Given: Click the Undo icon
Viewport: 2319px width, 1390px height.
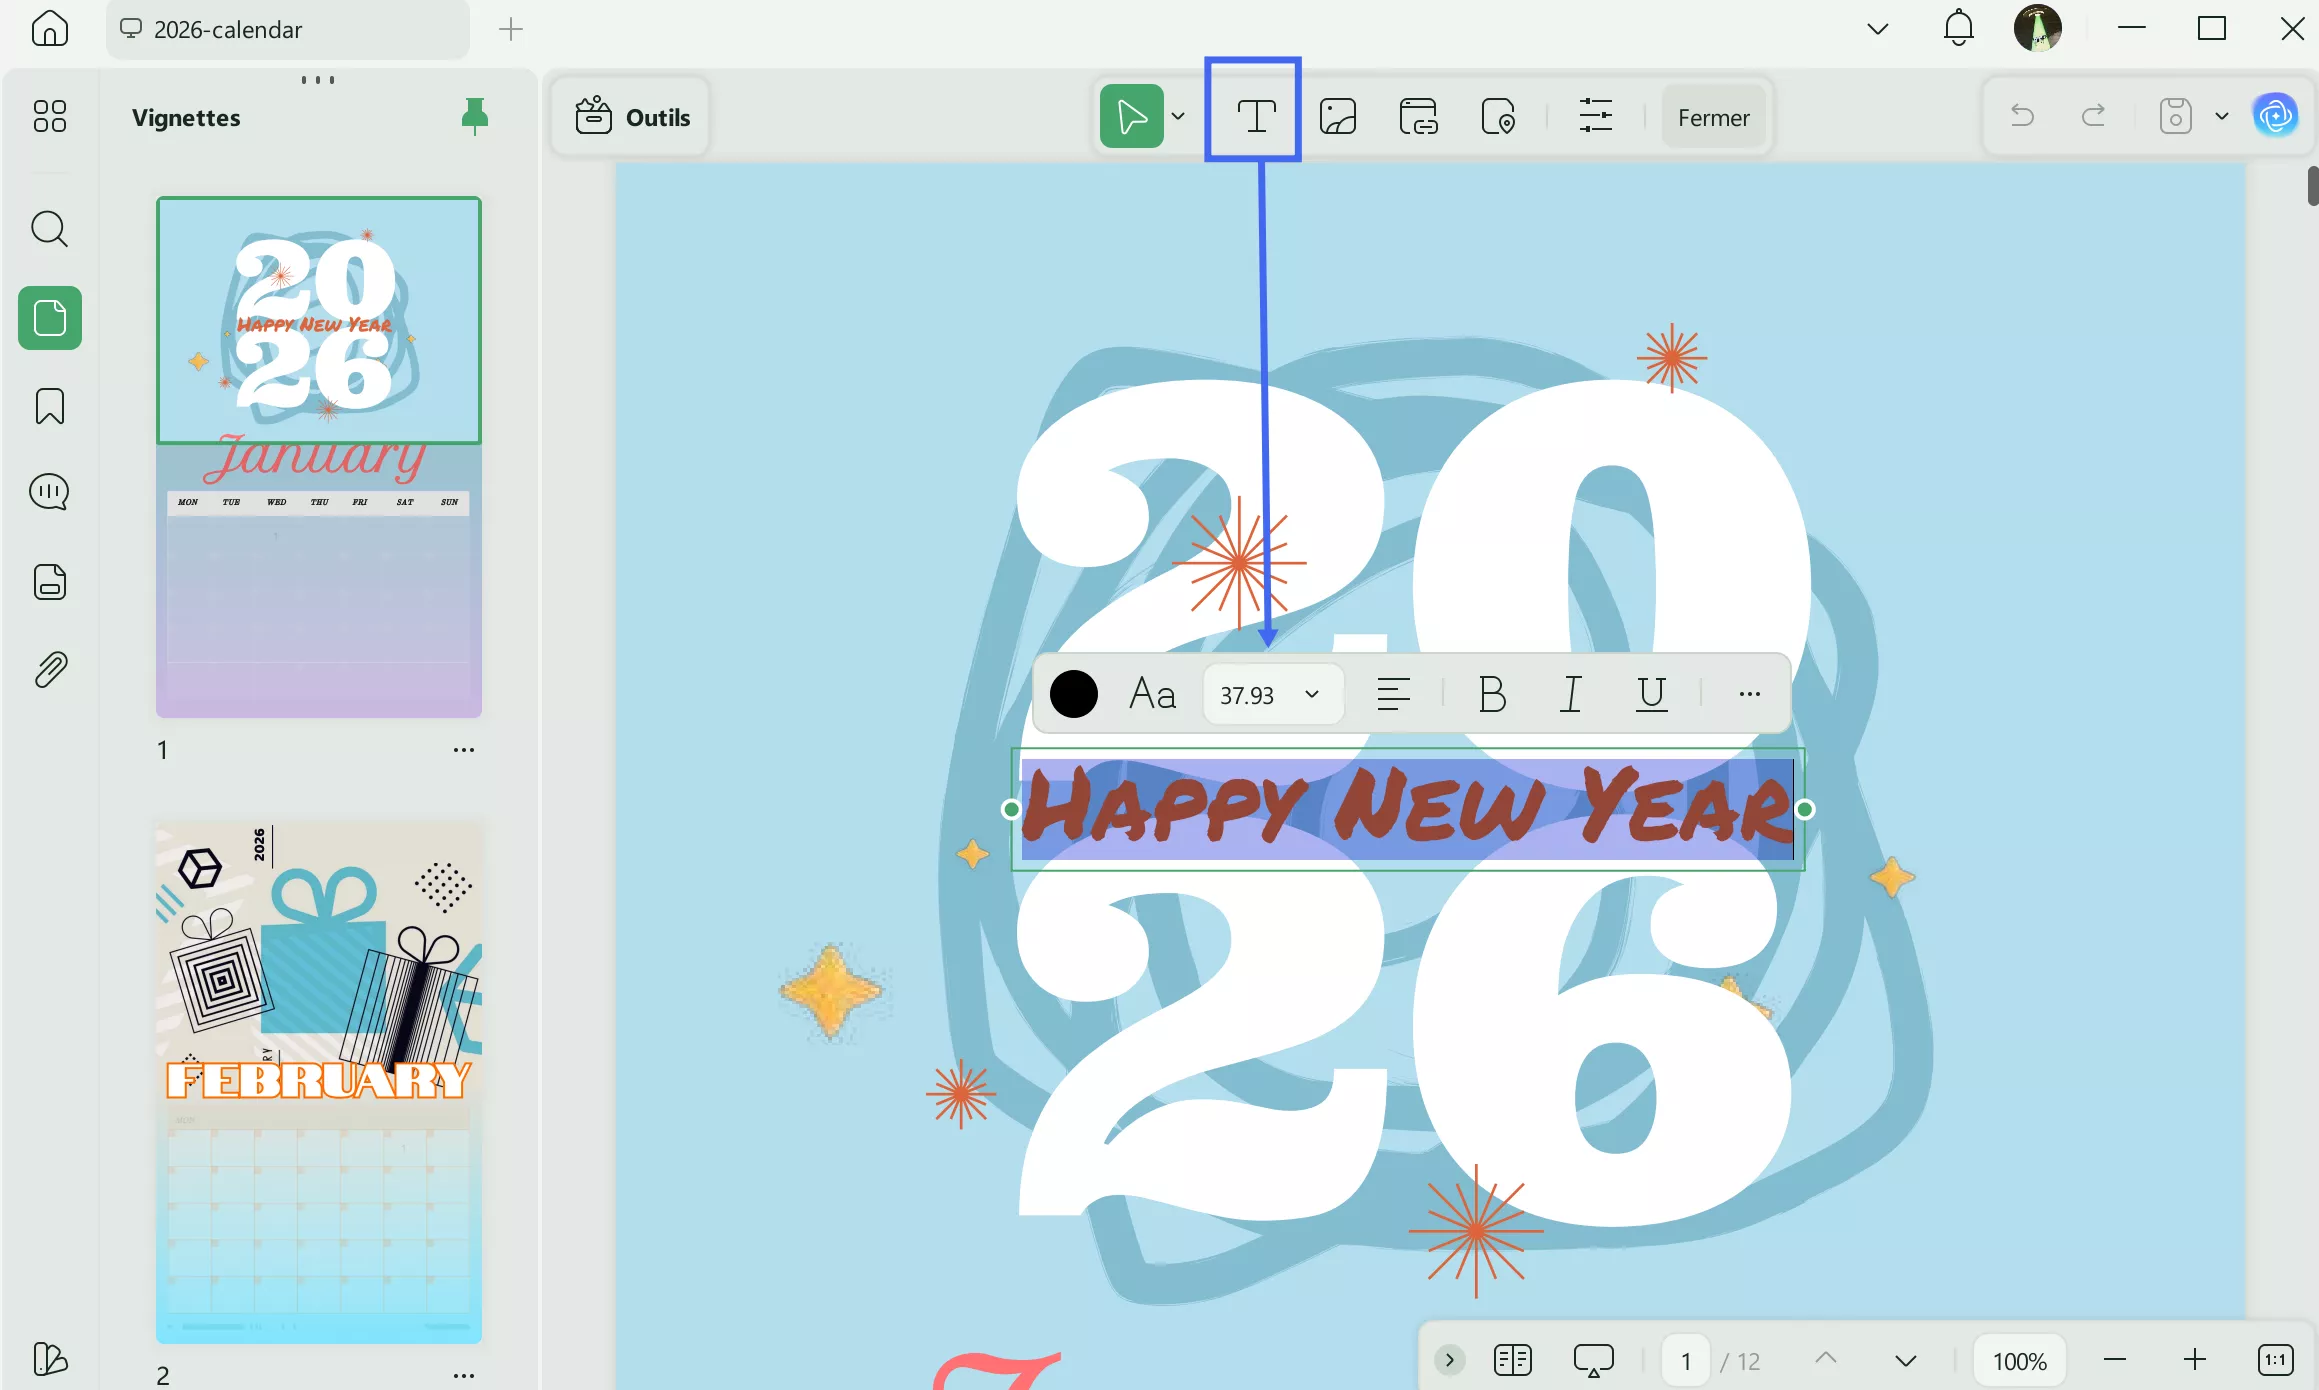Looking at the screenshot, I should (2021, 115).
